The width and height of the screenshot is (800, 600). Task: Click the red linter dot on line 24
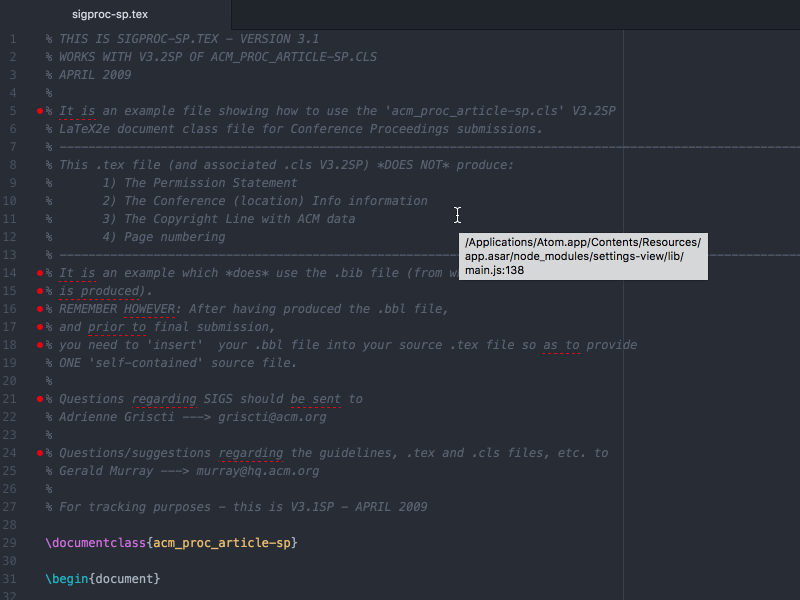pos(39,453)
